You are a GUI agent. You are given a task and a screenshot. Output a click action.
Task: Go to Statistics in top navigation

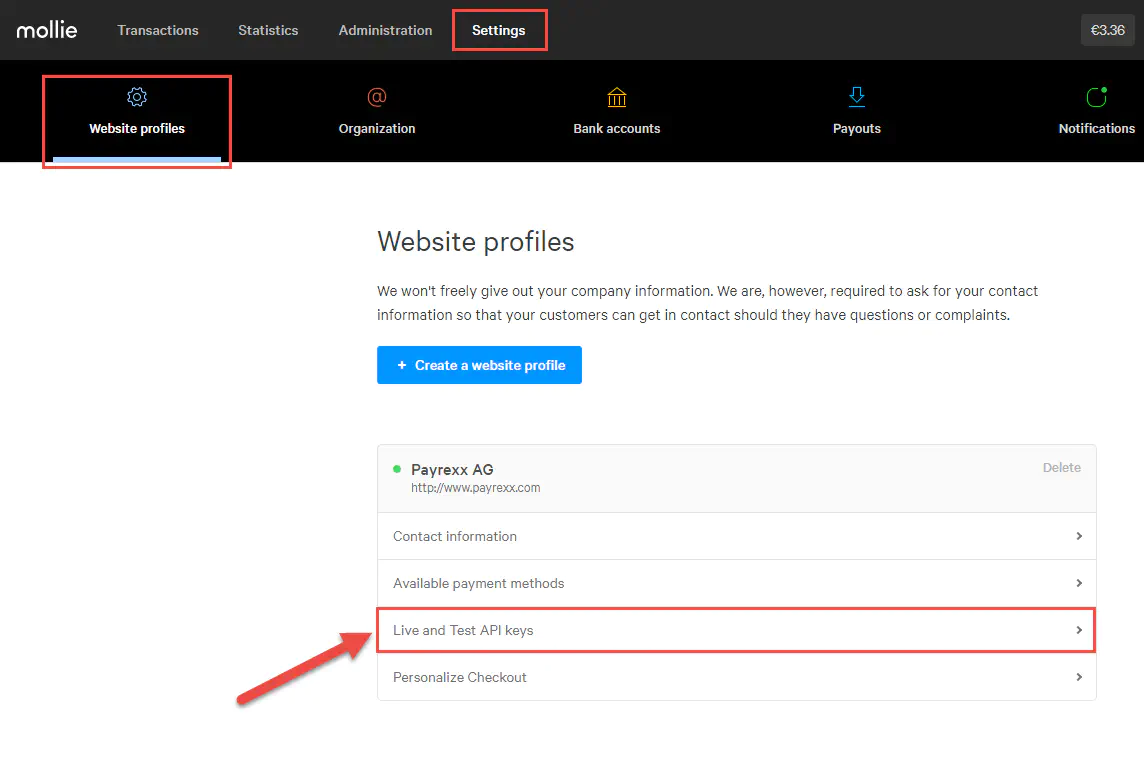click(x=268, y=30)
